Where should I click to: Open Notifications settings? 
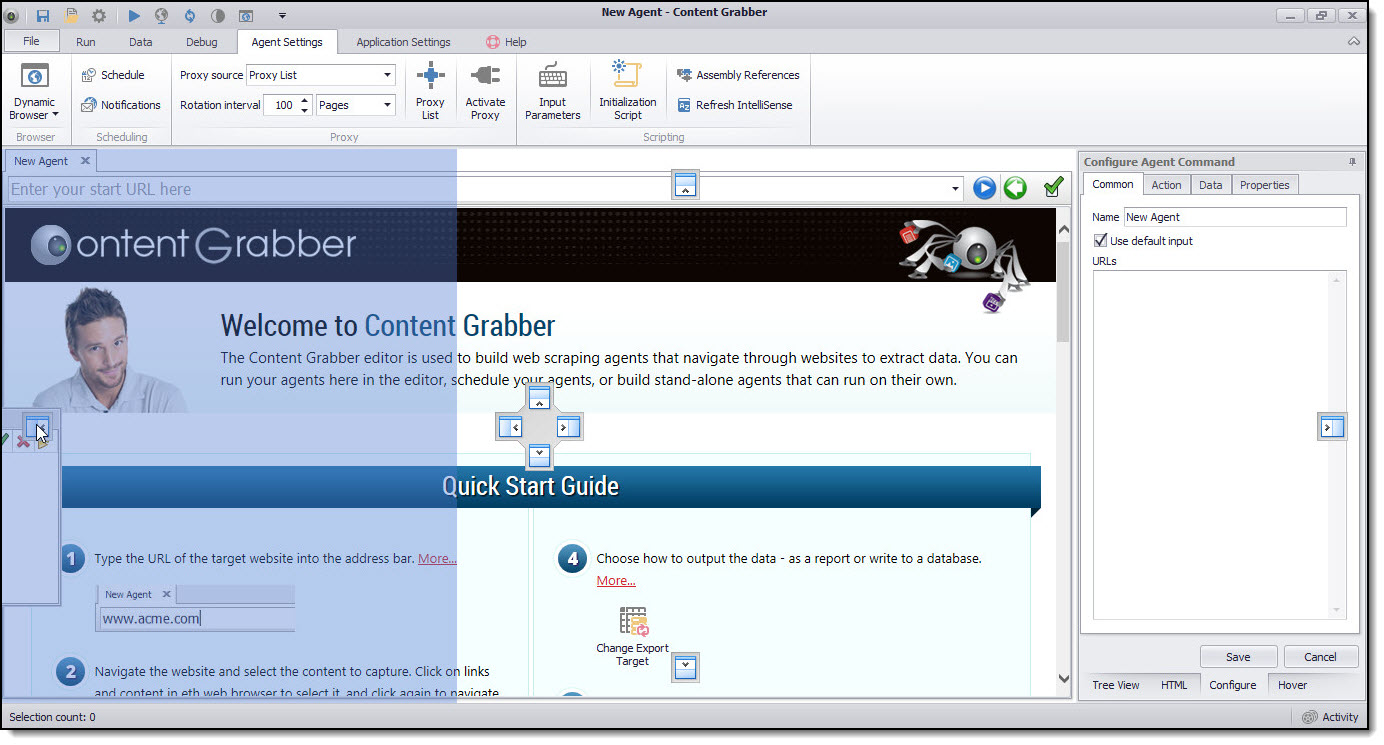point(121,105)
